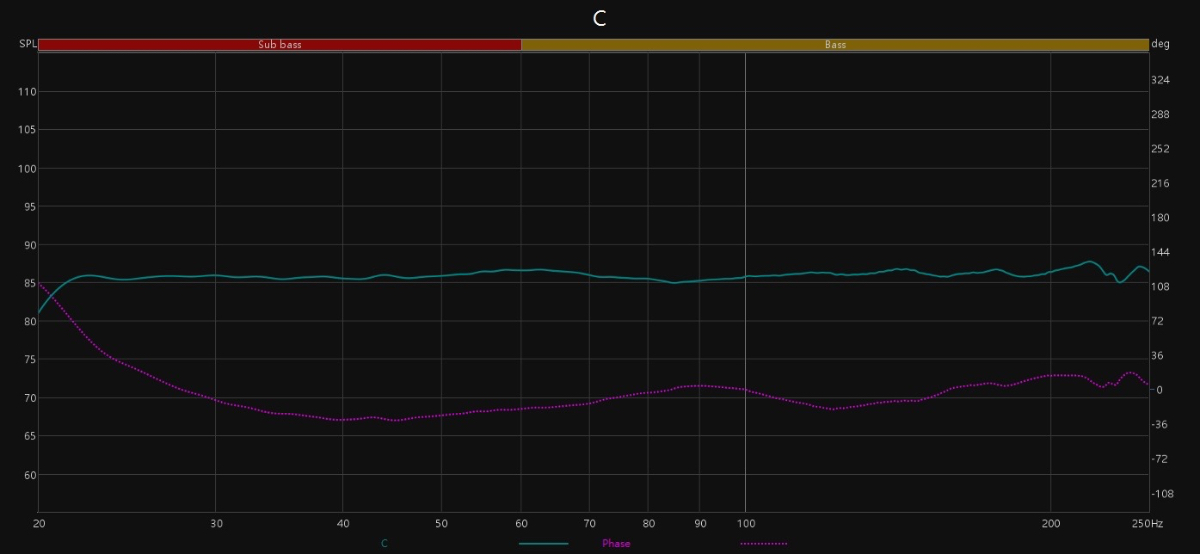Click the 324 degree phase axis value
Screen dimensions: 1200x554
(1161, 80)
